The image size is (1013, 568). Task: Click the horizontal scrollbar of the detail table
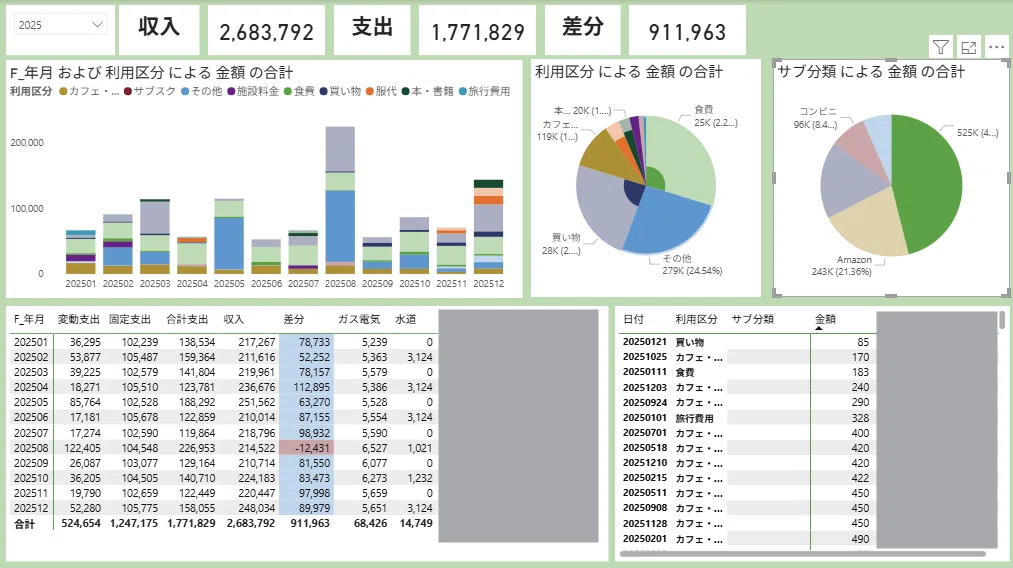(803, 554)
